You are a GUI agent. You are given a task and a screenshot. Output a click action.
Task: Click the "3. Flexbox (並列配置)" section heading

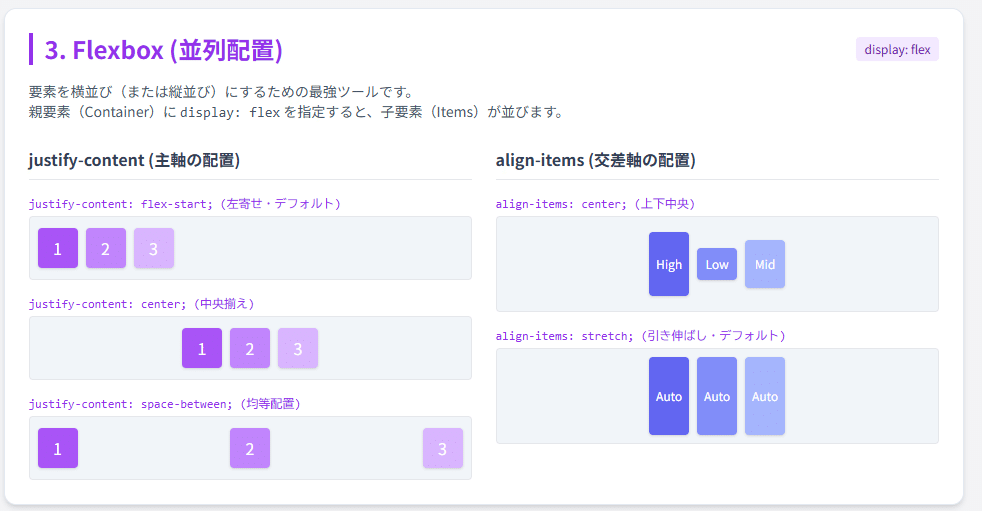pyautogui.click(x=164, y=50)
